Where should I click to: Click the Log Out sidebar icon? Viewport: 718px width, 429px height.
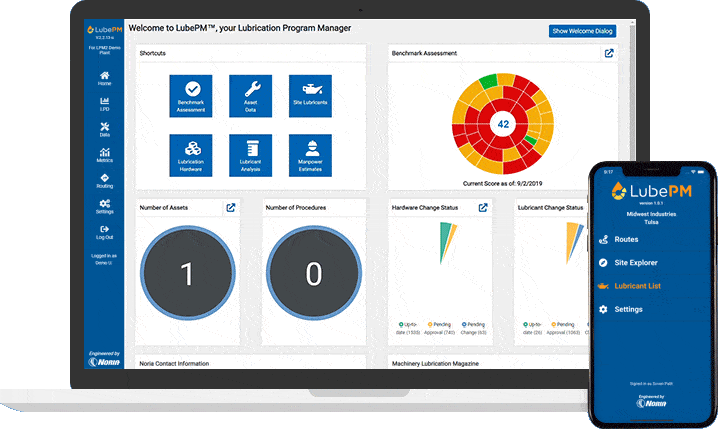click(105, 232)
